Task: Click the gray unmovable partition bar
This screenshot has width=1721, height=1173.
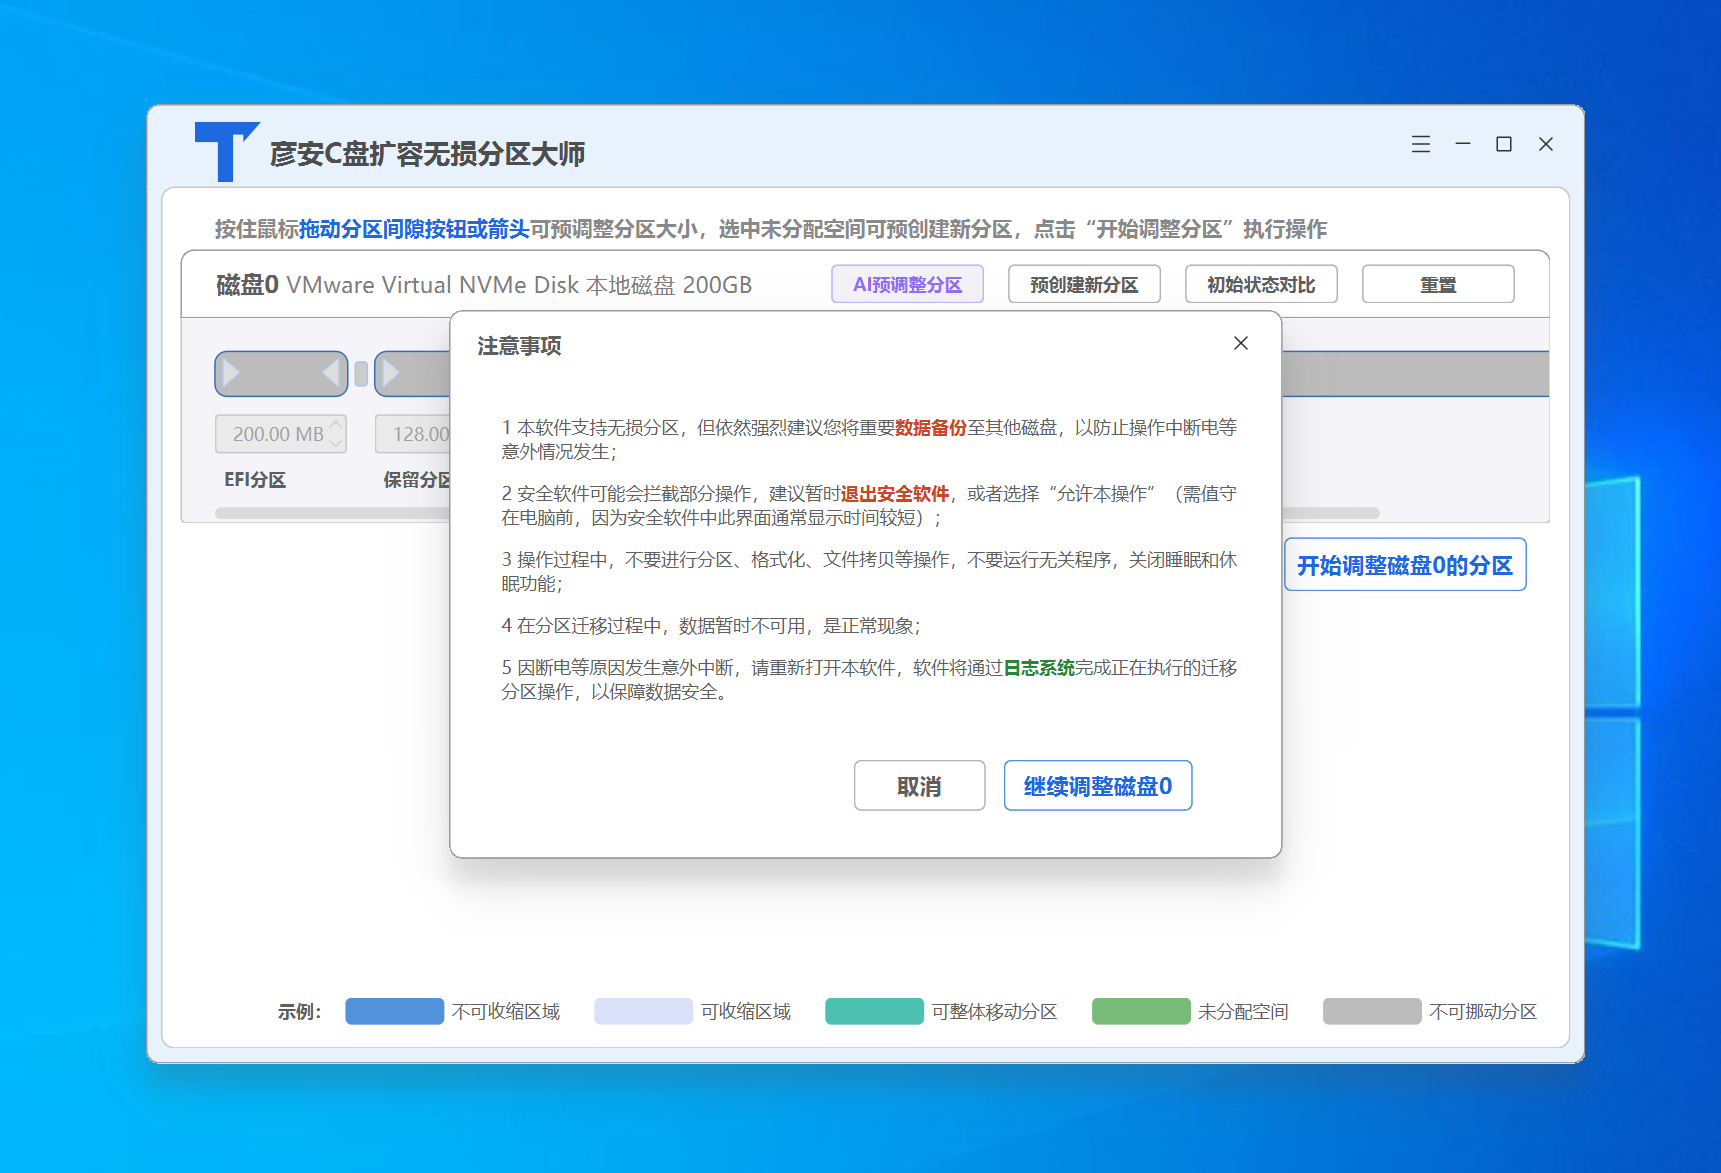Action: coord(1415,374)
